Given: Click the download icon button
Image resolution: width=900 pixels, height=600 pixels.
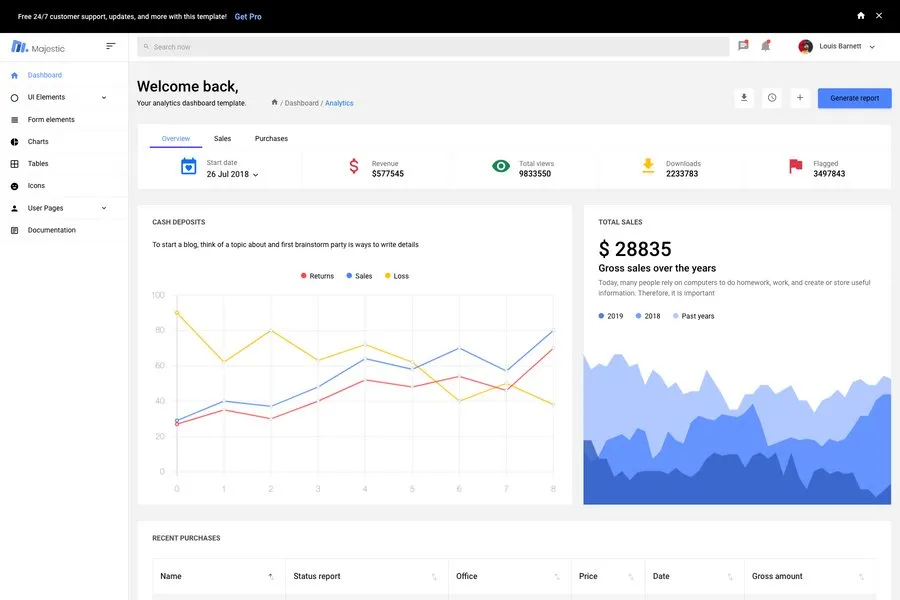Looking at the screenshot, I should point(744,98).
